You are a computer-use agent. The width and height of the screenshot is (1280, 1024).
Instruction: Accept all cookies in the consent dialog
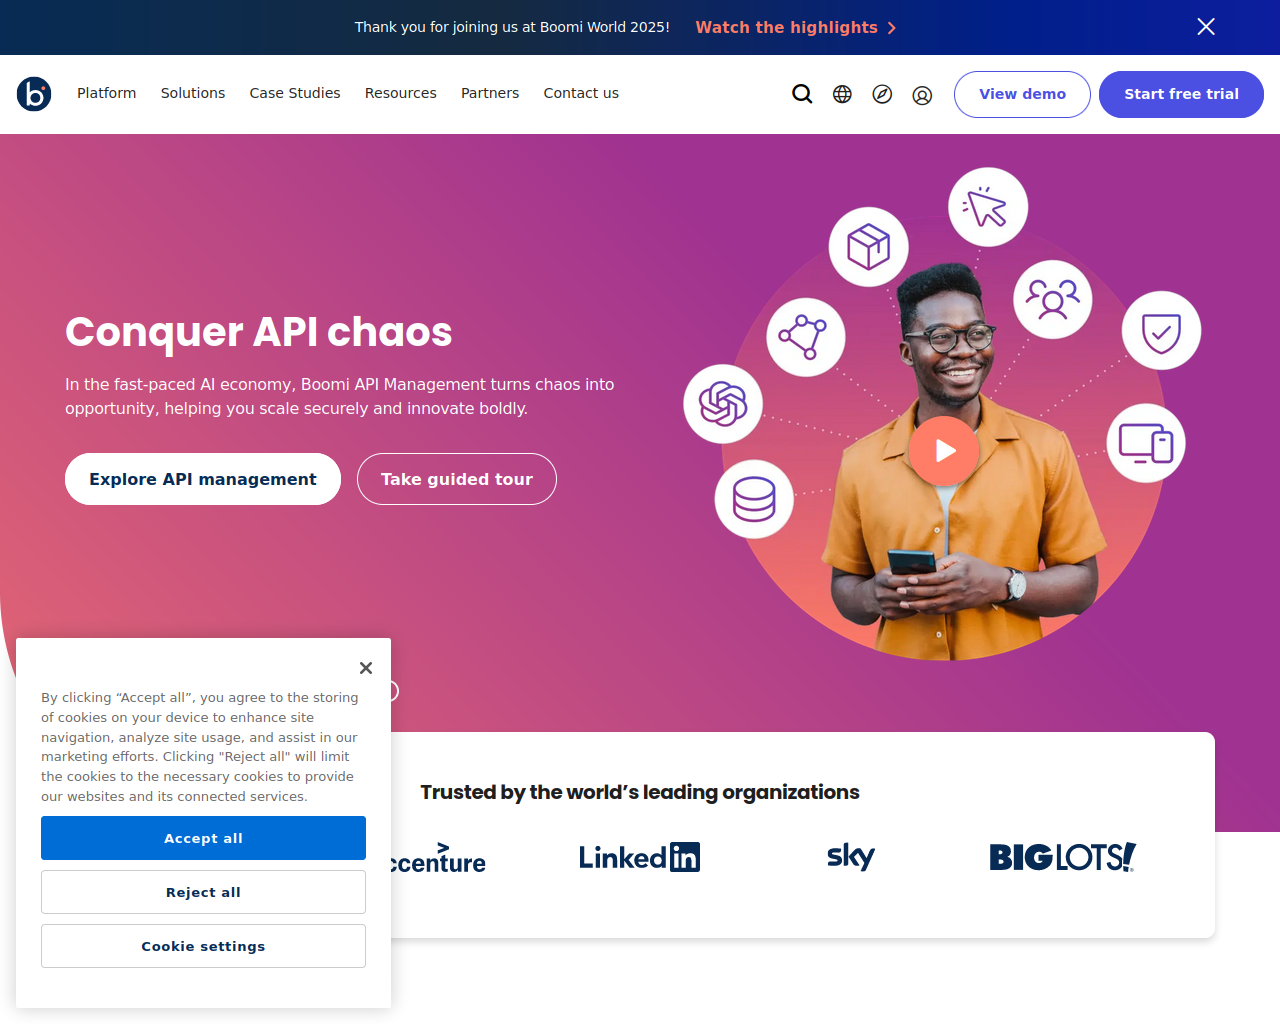click(x=203, y=838)
